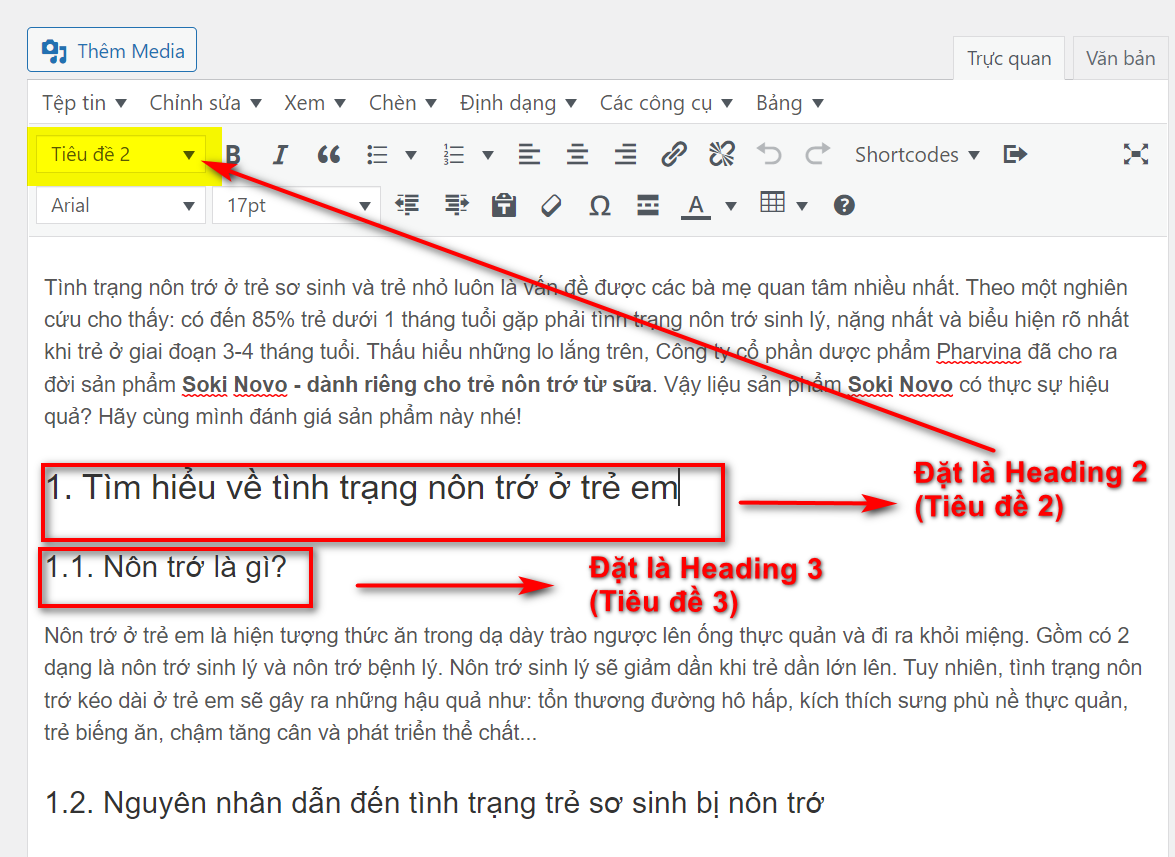Remove link using the broken chain icon
Screen dimensions: 1175x857
click(x=722, y=154)
